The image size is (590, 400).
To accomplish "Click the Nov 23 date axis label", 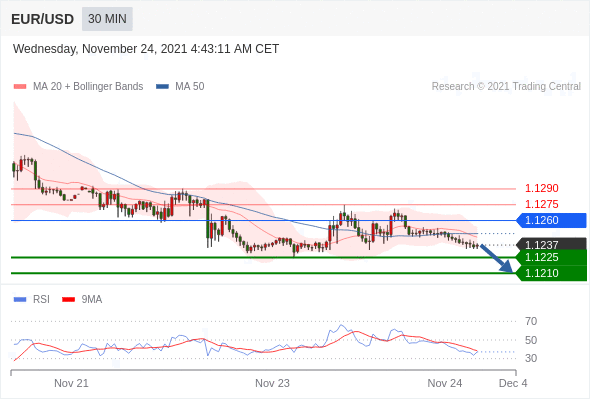I will (272, 383).
